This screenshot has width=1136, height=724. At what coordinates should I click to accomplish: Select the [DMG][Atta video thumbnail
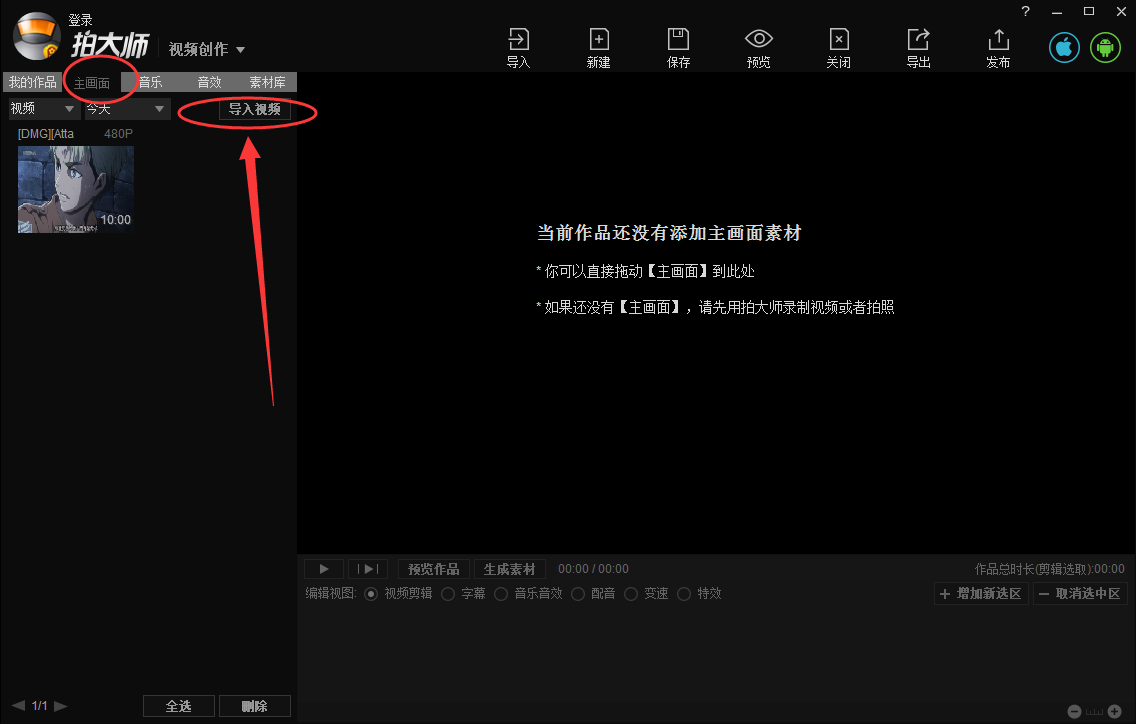click(74, 189)
